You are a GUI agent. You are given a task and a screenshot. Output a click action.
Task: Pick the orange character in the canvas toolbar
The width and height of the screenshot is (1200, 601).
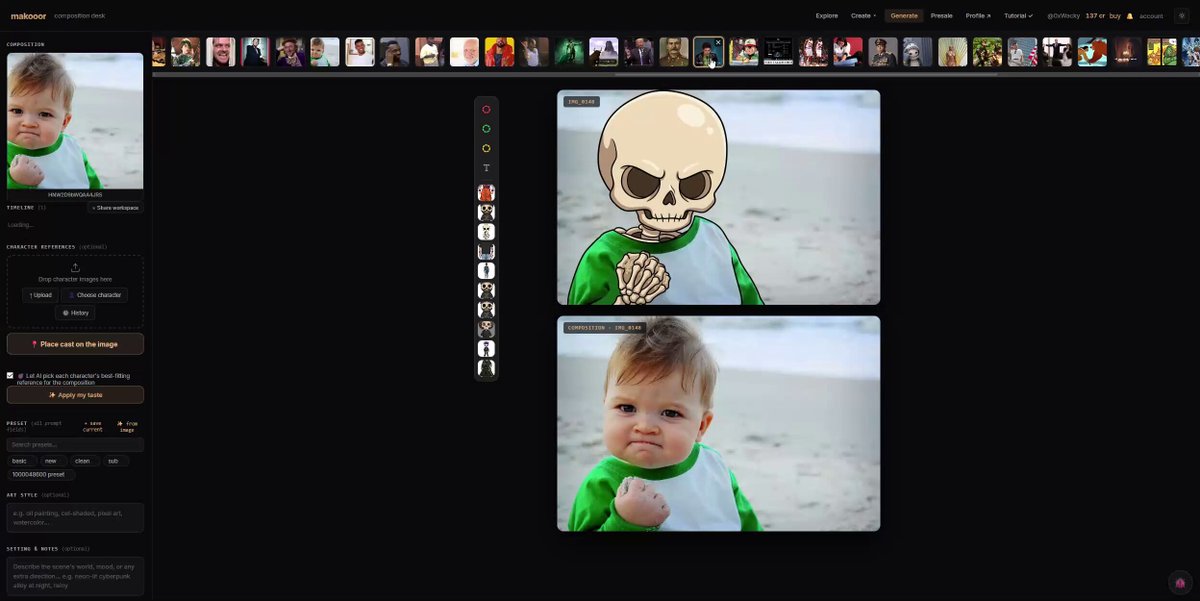486,193
